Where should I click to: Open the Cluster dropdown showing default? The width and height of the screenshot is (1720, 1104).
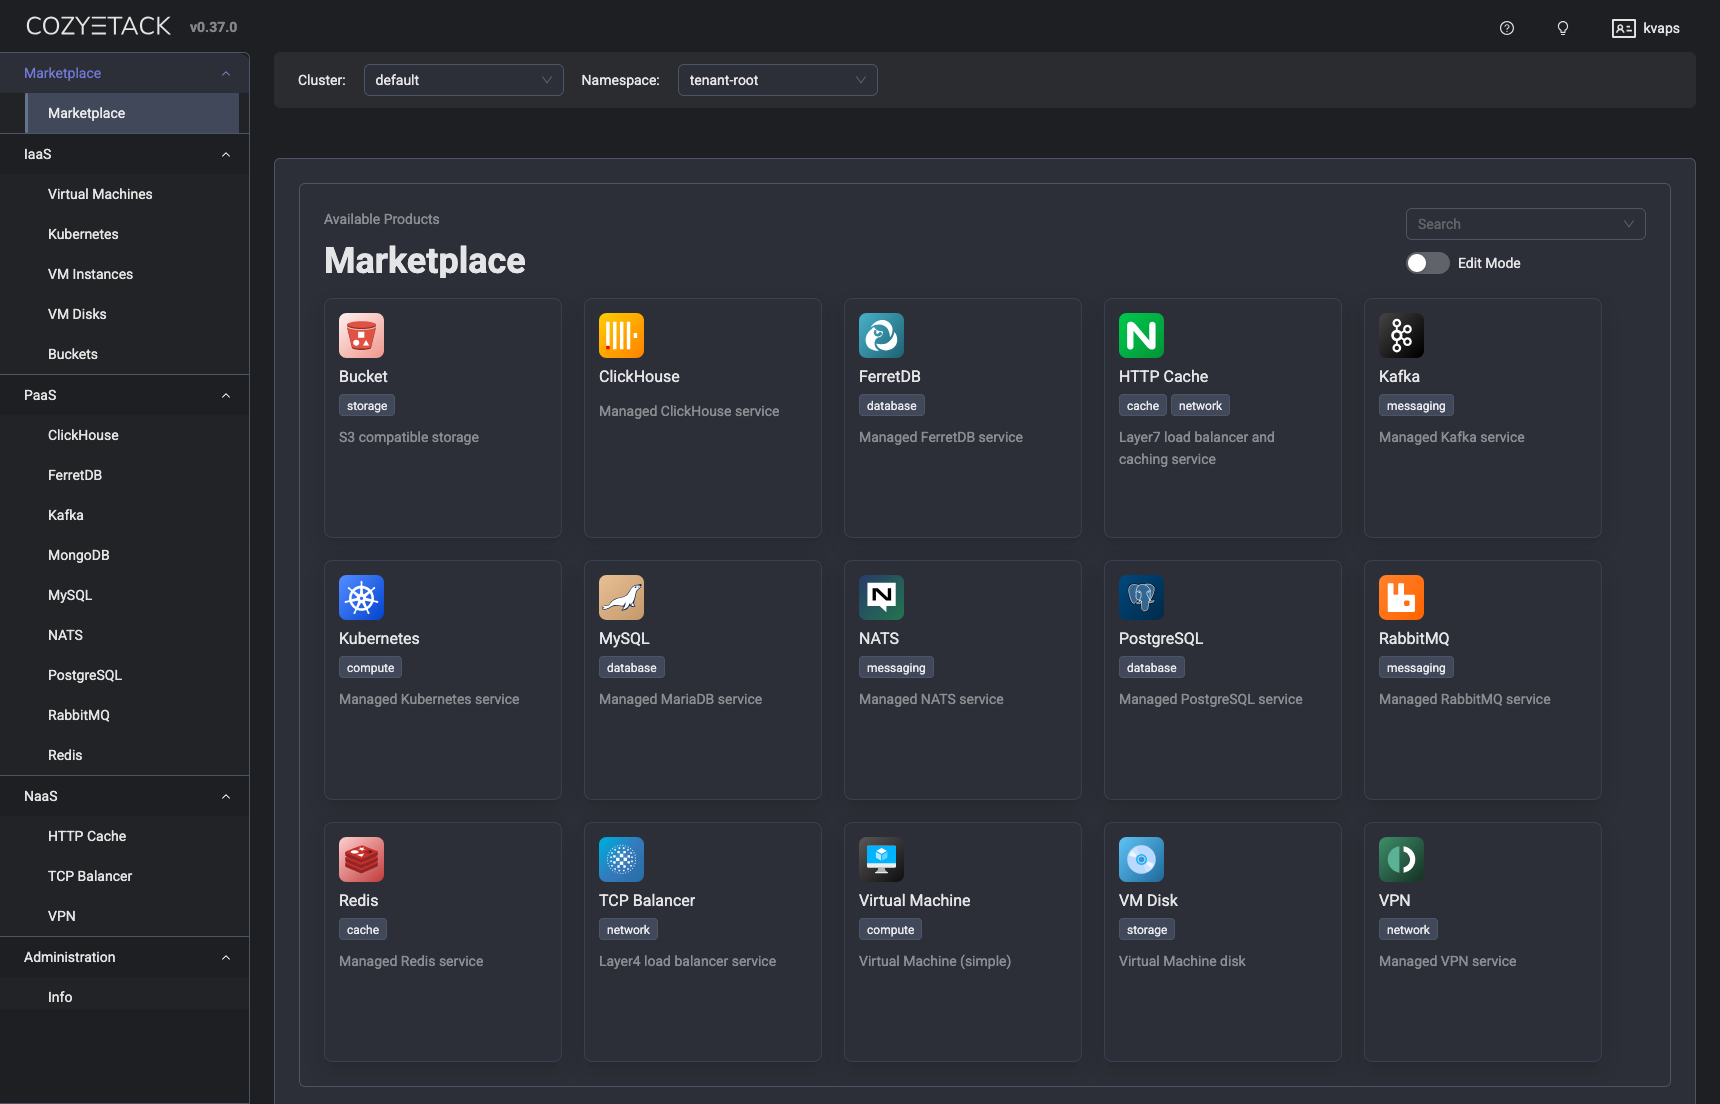coord(463,80)
